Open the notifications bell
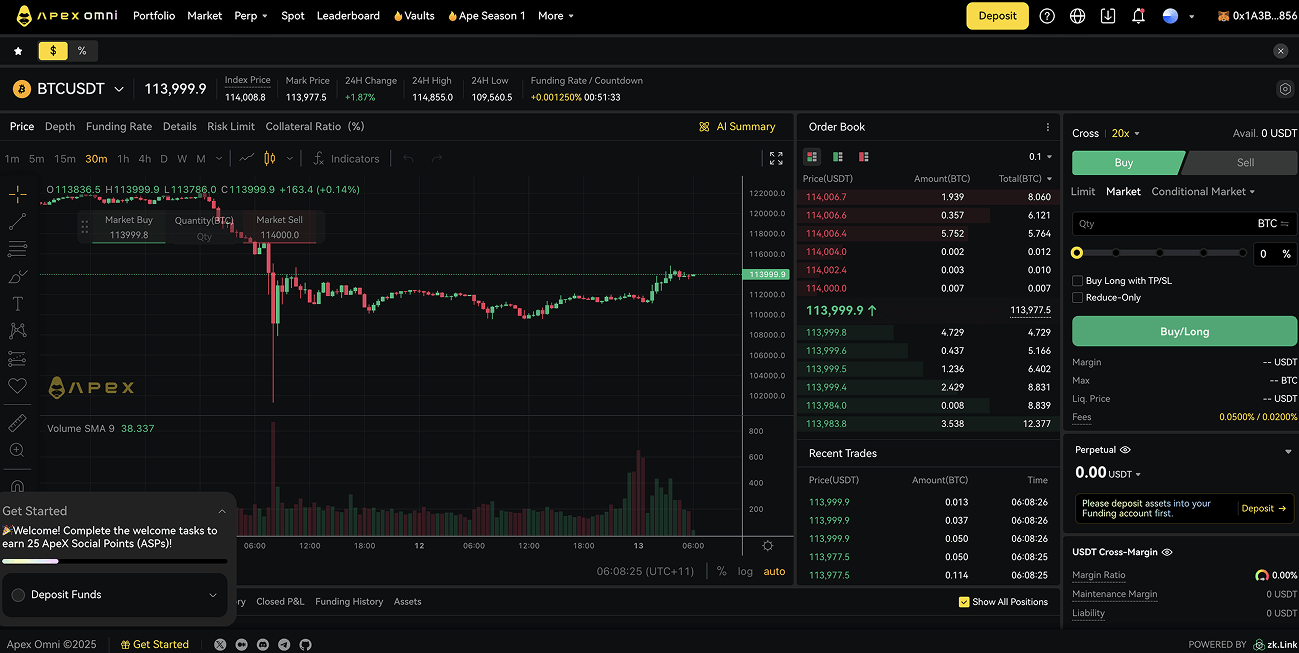 point(1138,16)
